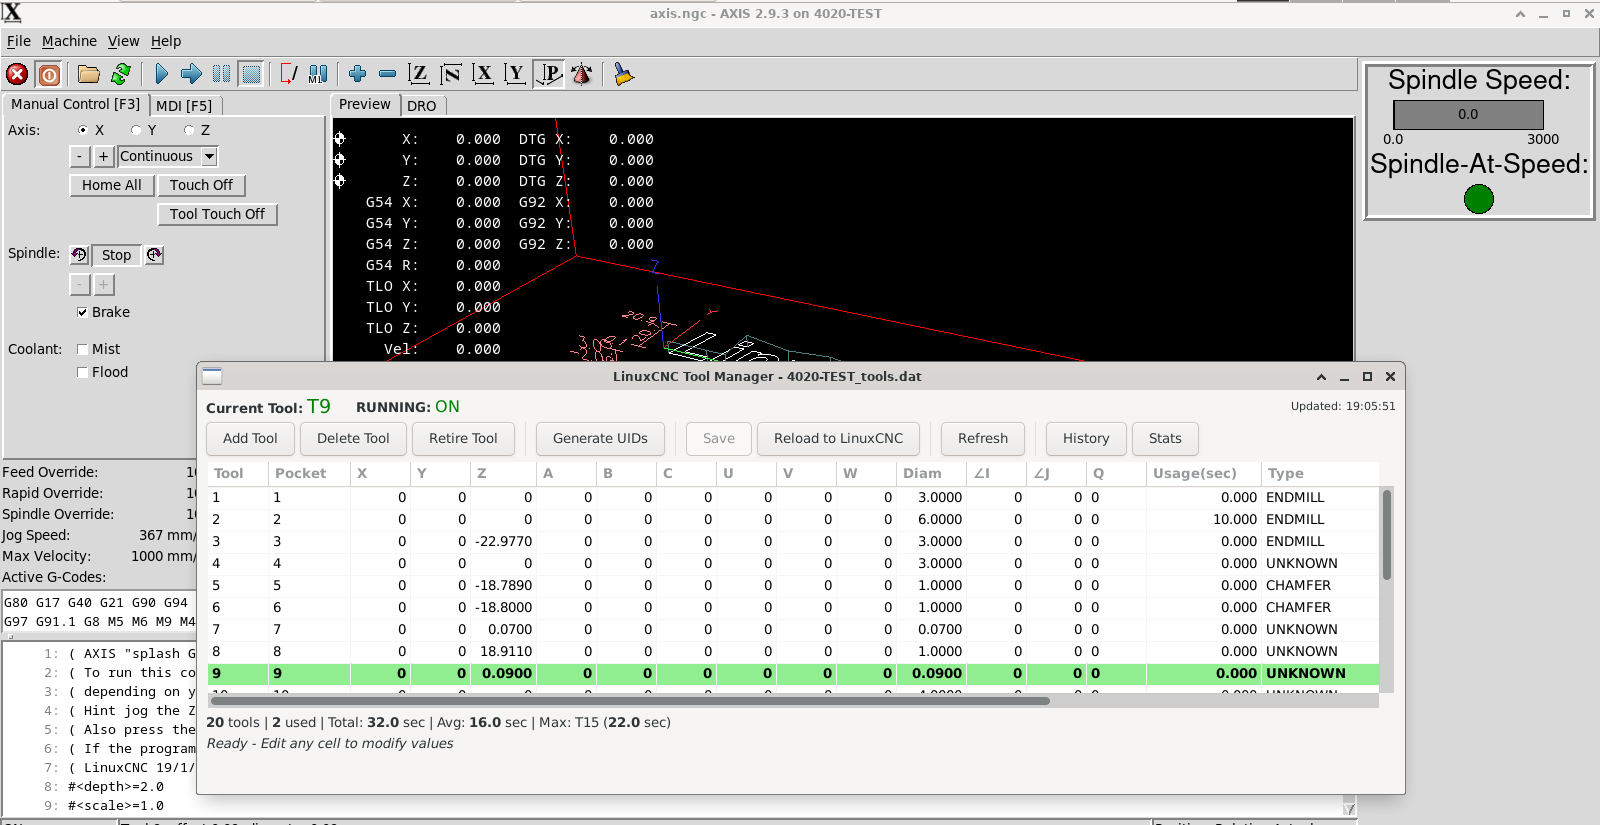Run the program with play icon
Screen dimensions: 1600x825
tap(161, 74)
